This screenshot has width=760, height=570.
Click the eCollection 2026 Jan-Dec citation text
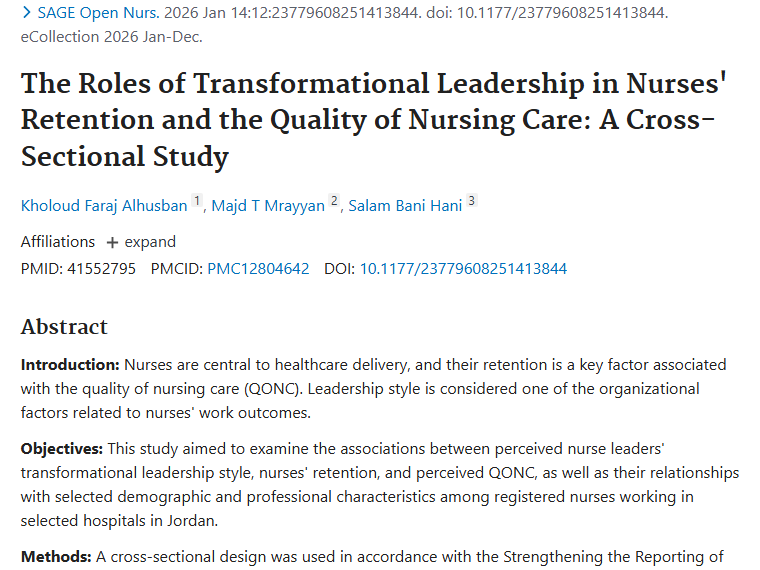111,37
